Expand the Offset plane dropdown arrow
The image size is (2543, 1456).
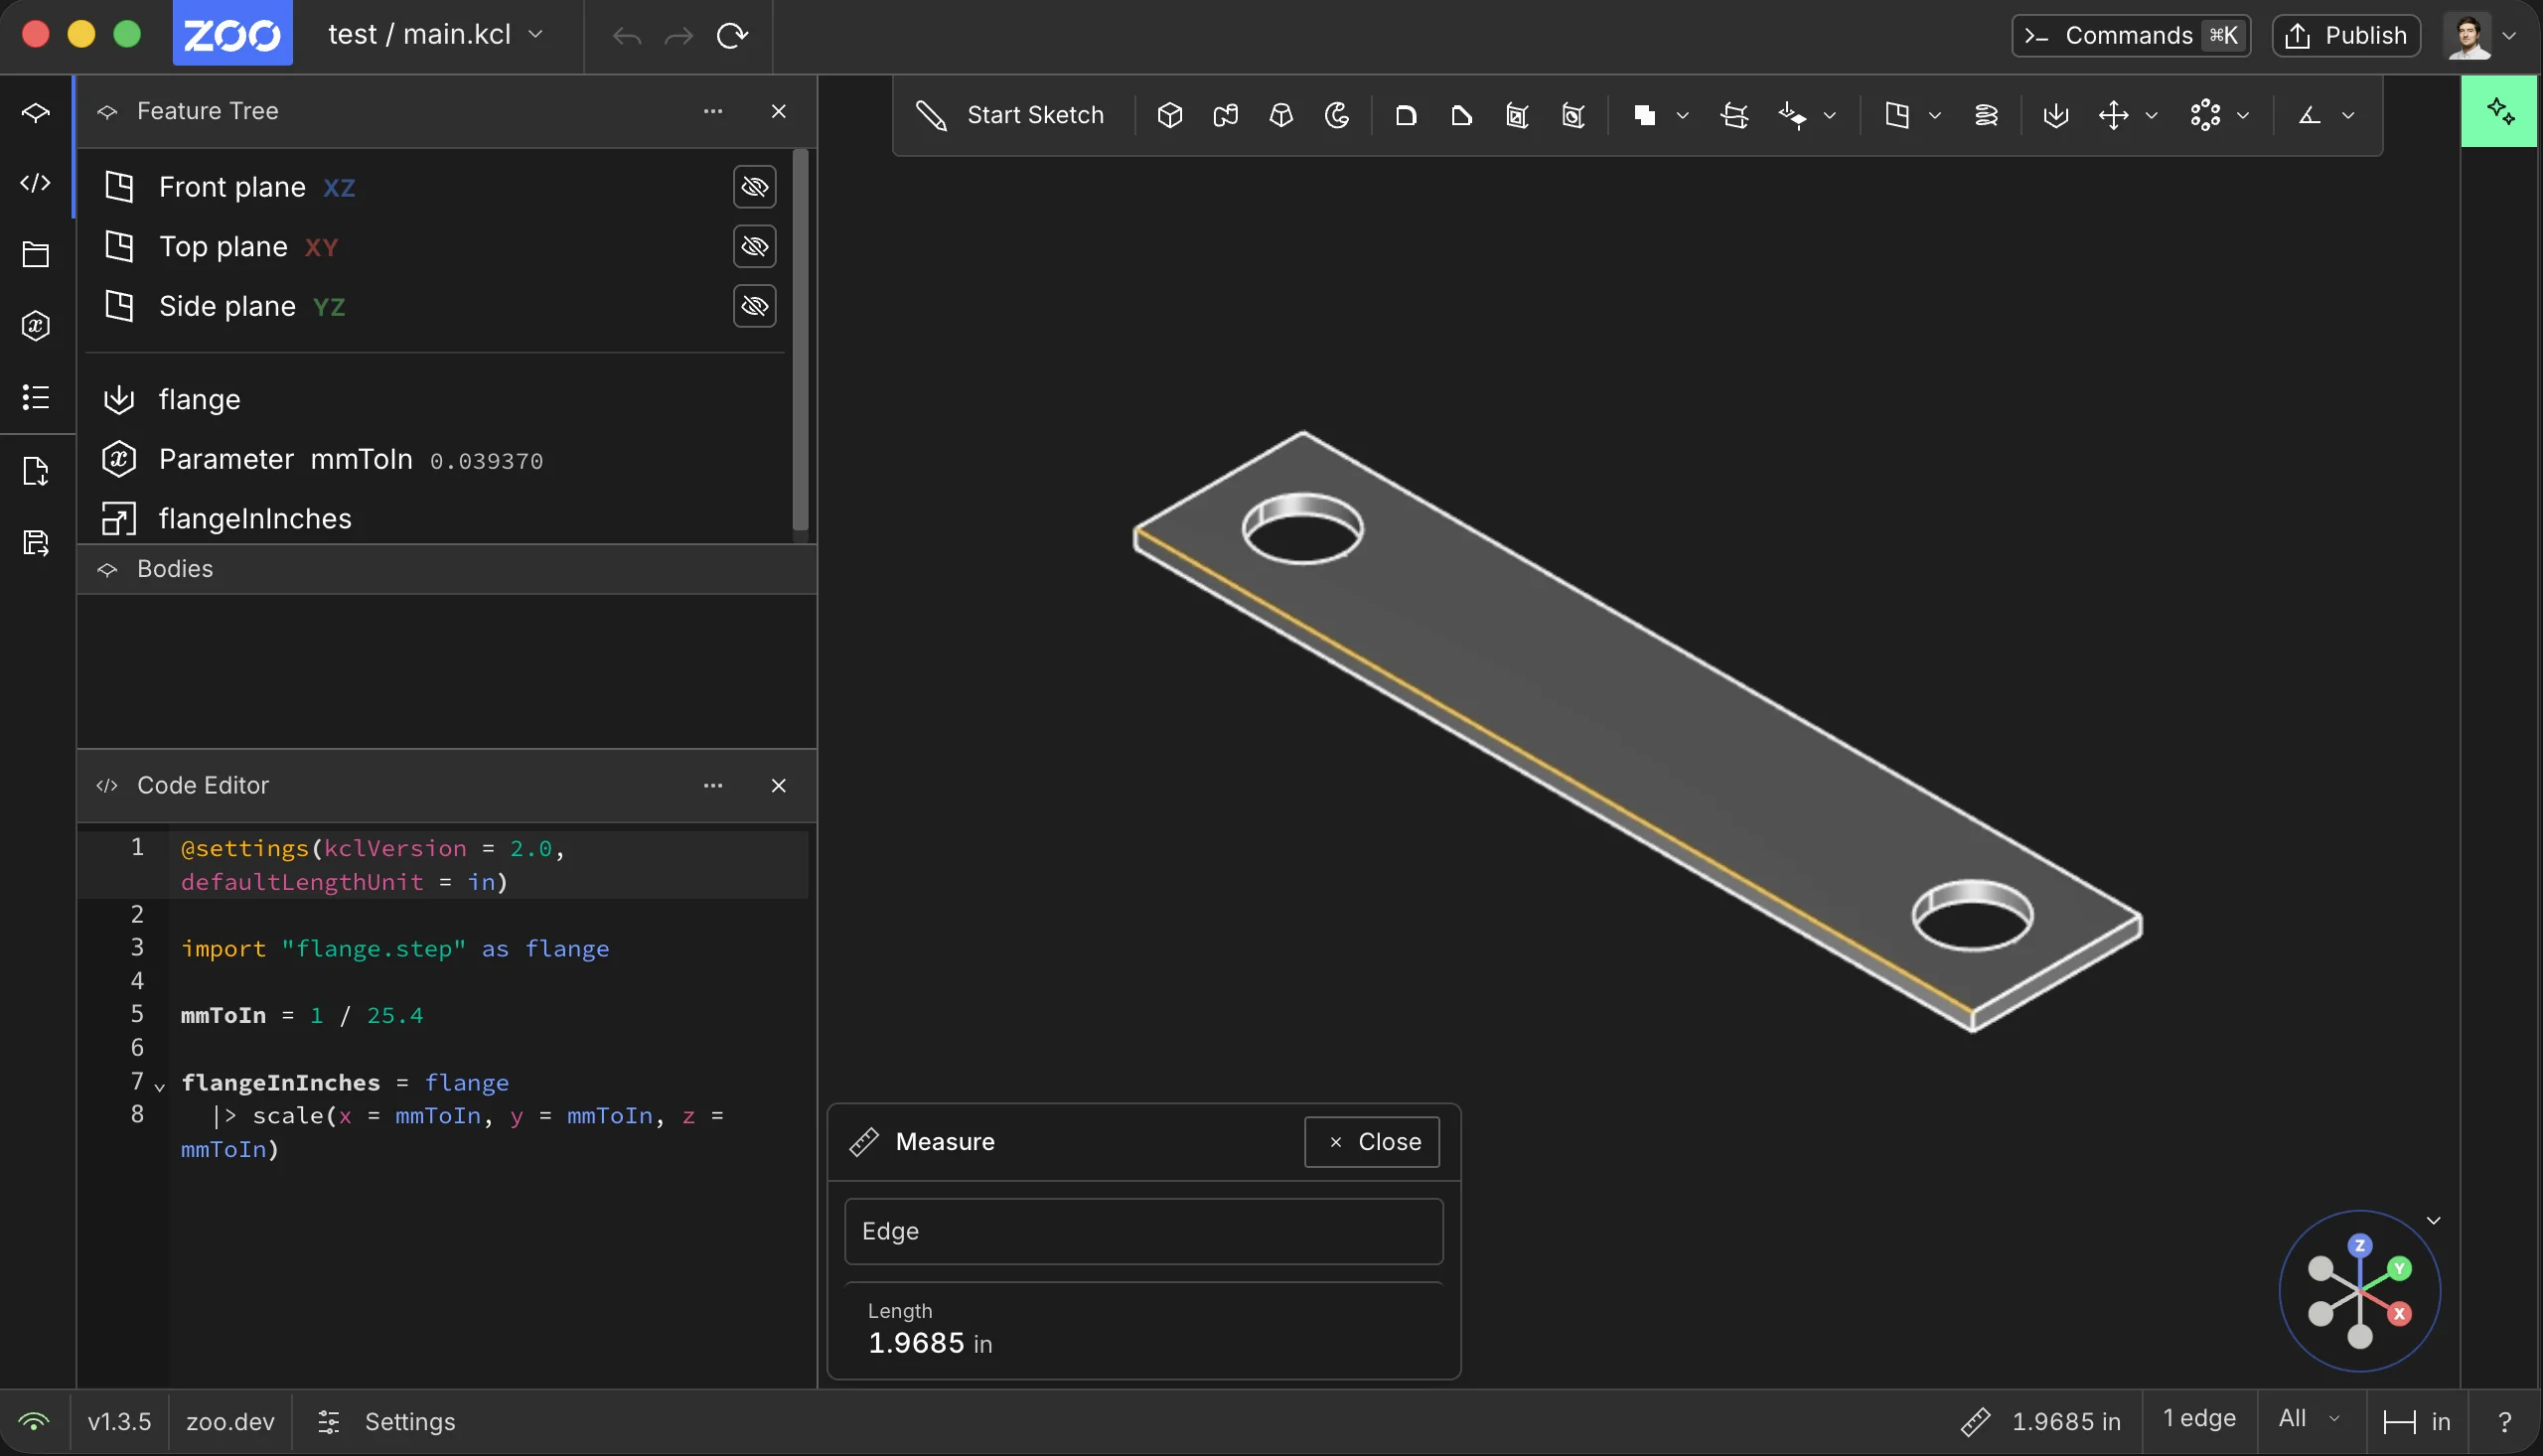(1934, 116)
